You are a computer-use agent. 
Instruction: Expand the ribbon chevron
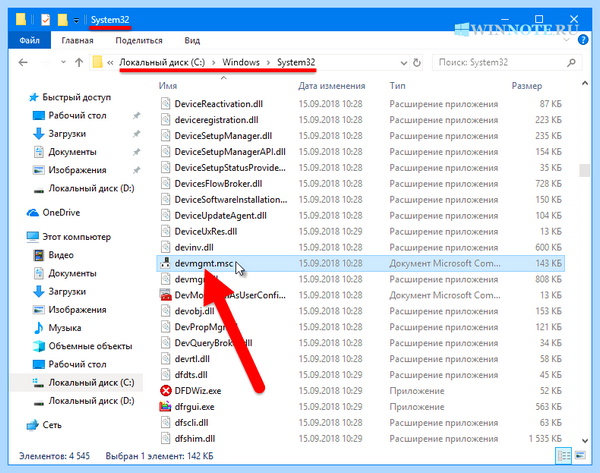(x=567, y=40)
